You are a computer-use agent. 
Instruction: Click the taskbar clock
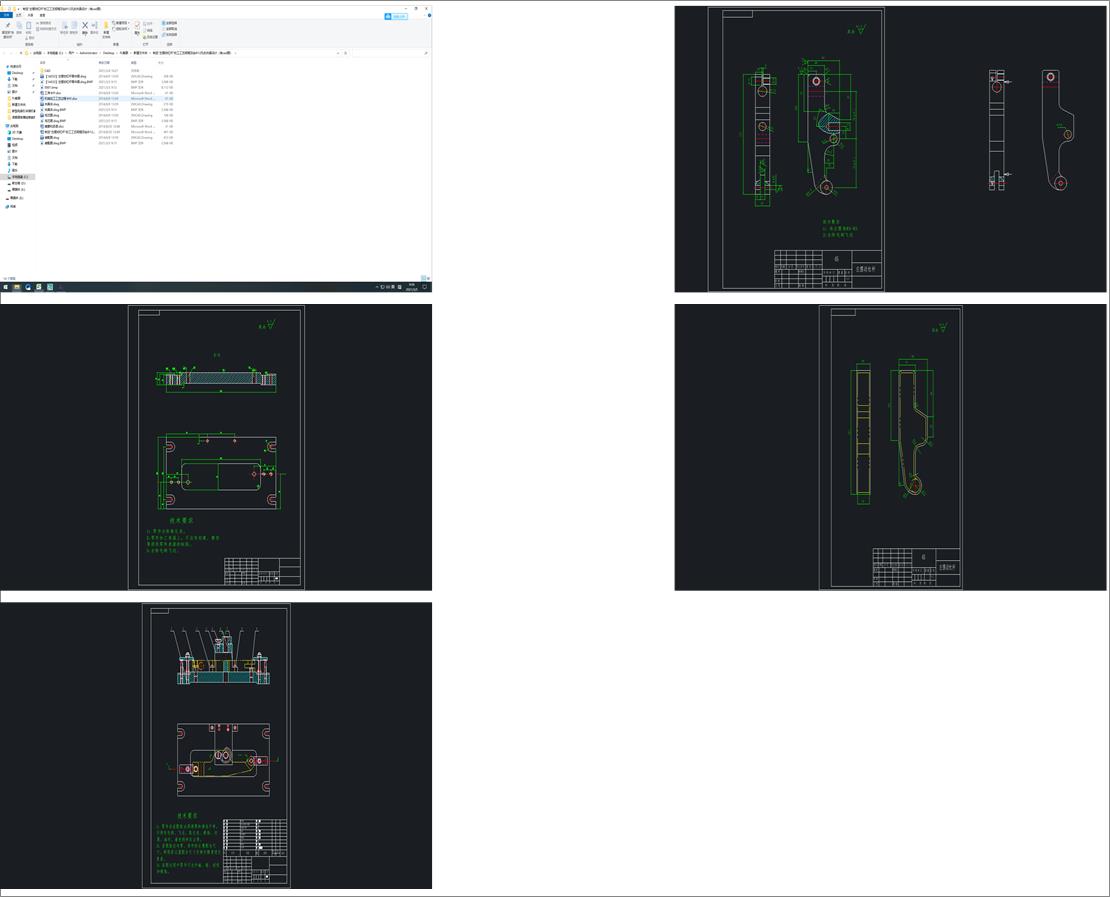point(412,287)
